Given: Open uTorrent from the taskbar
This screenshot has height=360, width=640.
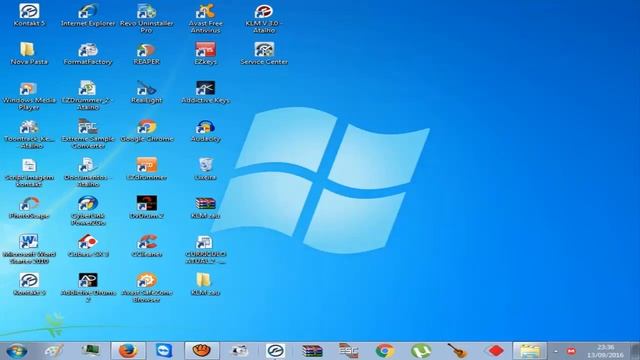Looking at the screenshot, I should pos(421,351).
